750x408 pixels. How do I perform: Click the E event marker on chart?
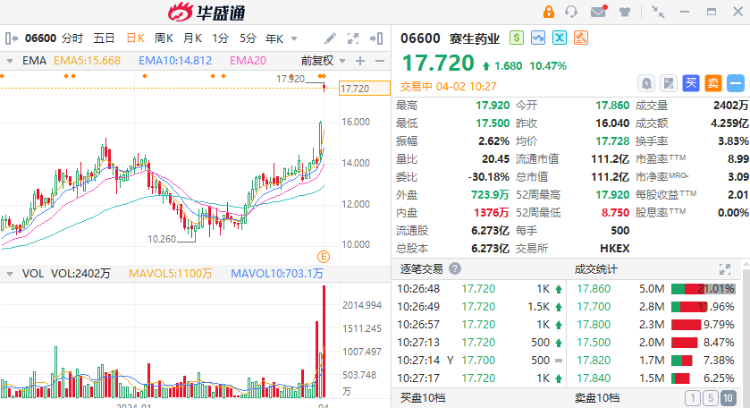(x=323, y=257)
